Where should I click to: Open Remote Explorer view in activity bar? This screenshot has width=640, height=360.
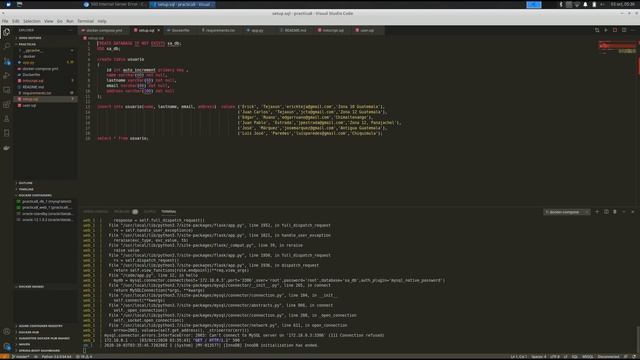pos(7,90)
